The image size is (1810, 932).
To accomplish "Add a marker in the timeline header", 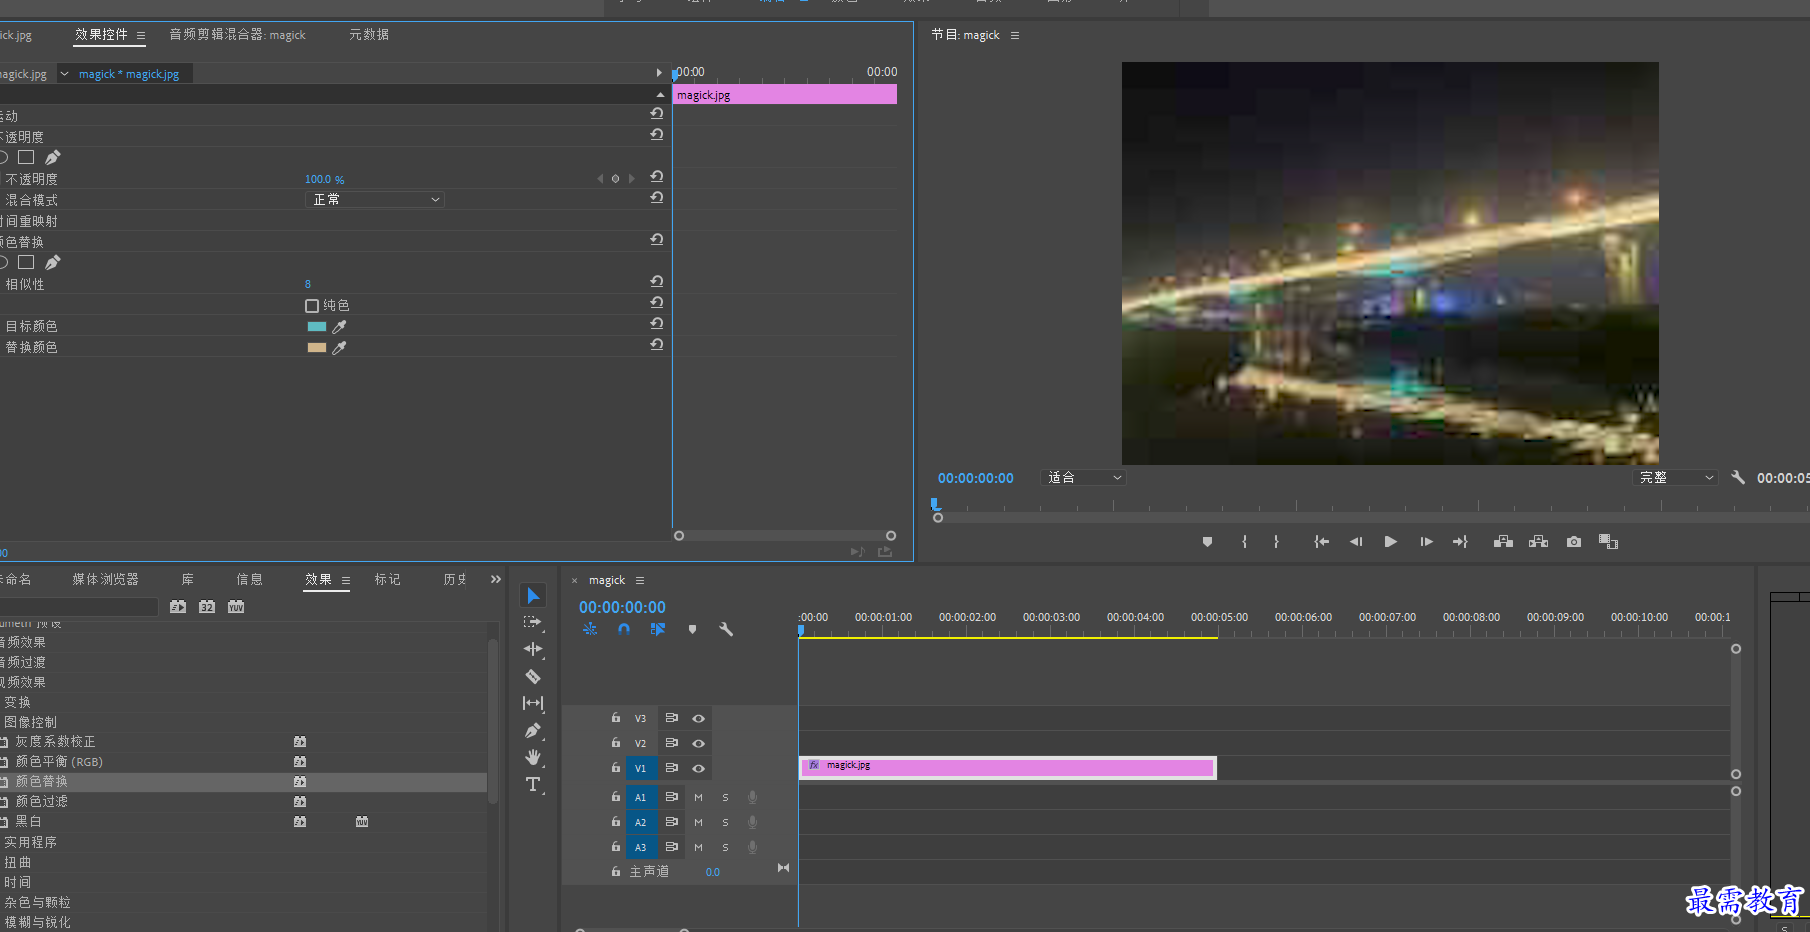I will pyautogui.click(x=692, y=629).
